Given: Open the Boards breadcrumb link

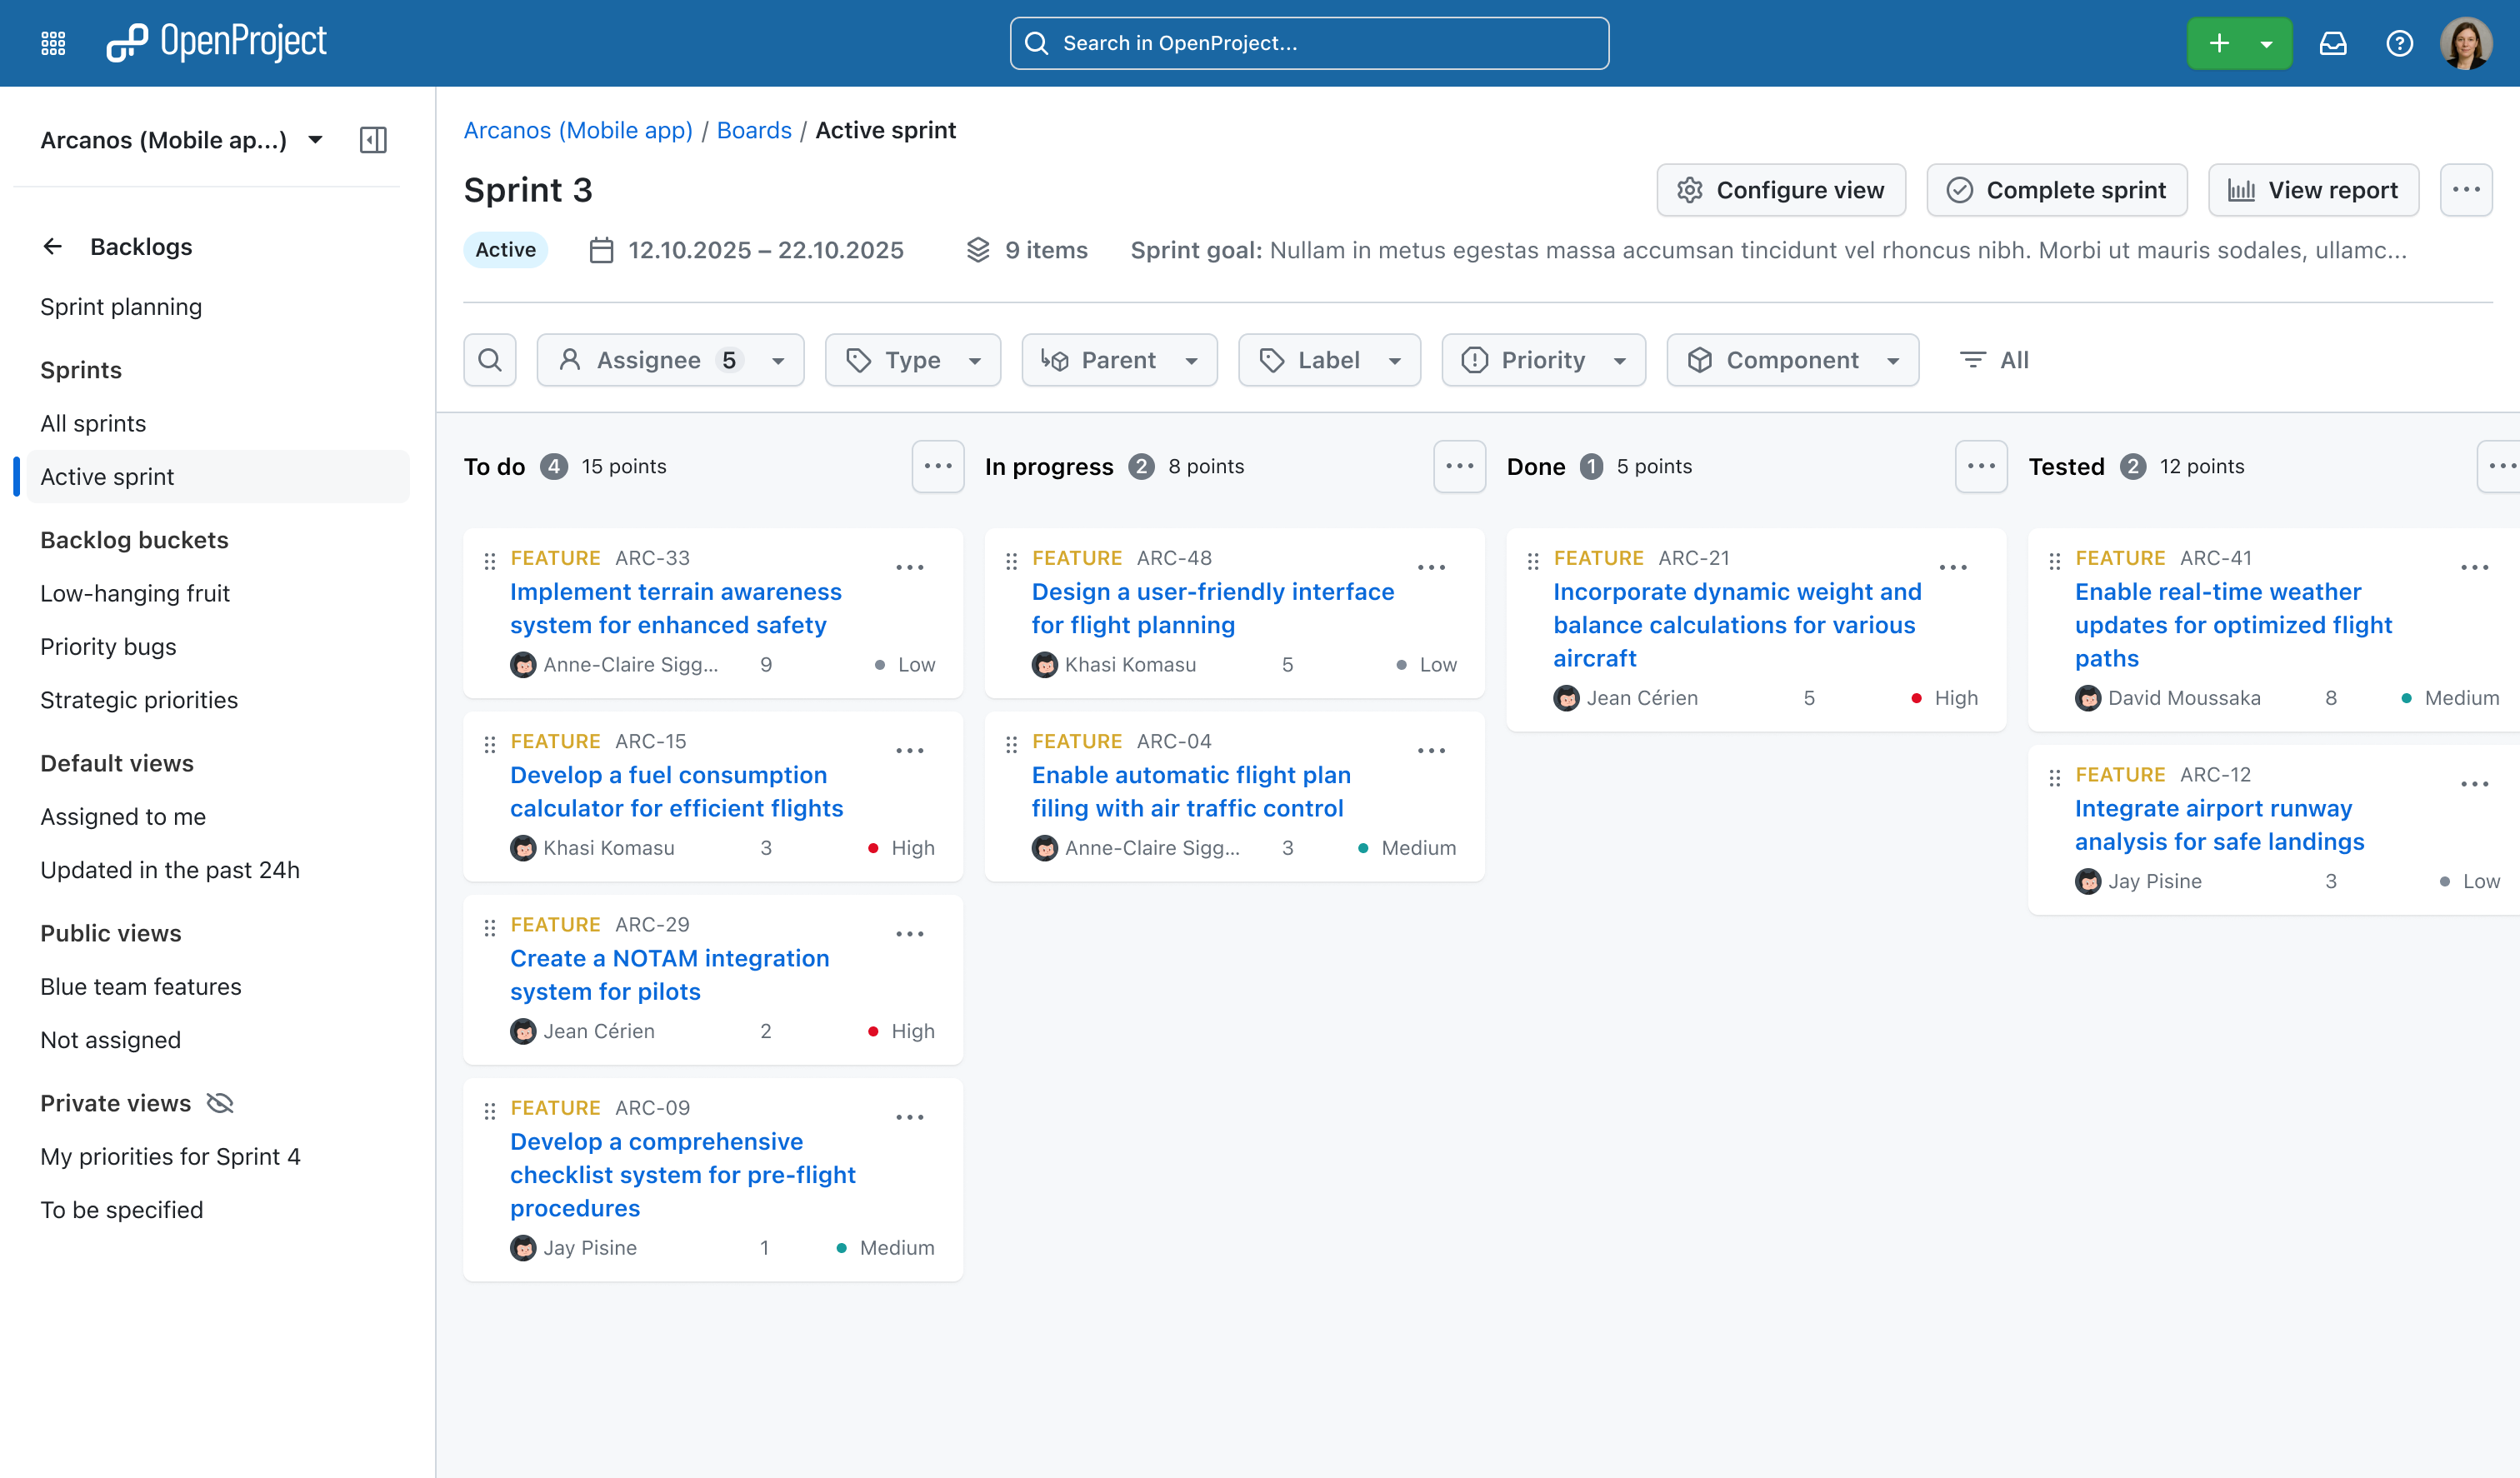Looking at the screenshot, I should click(x=754, y=130).
